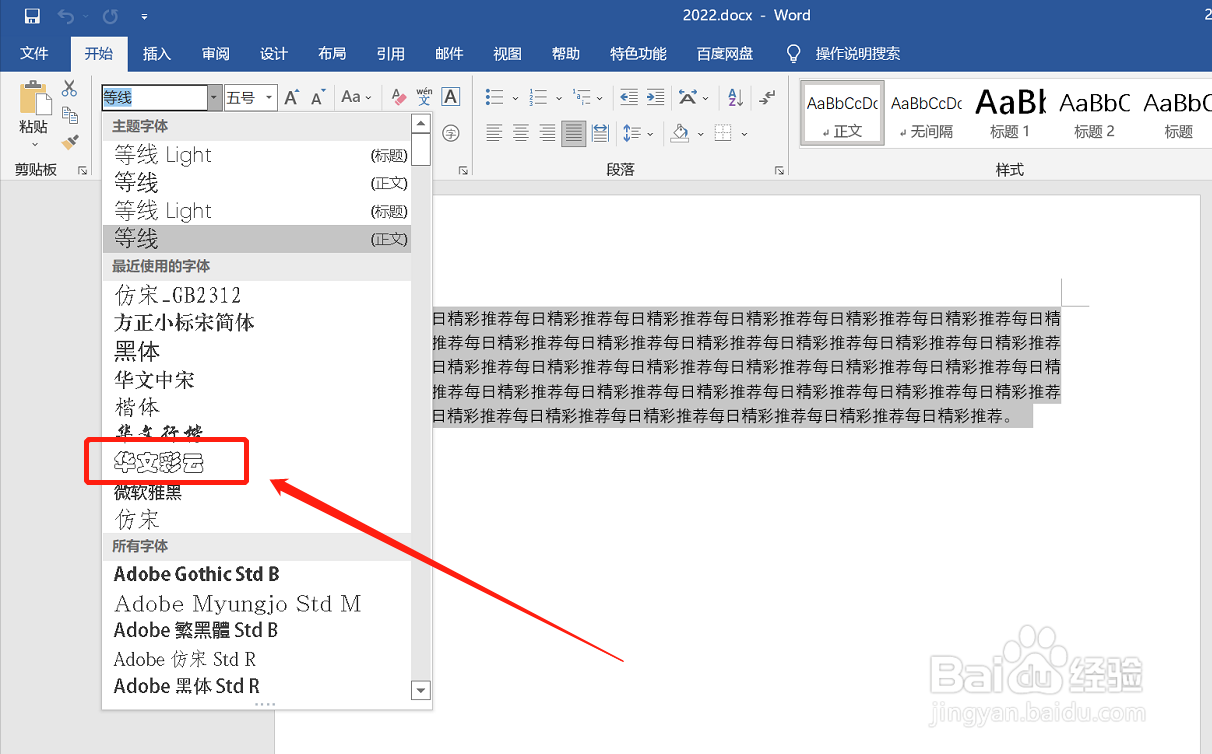Click the Clear All Formatting icon
The width and height of the screenshot is (1212, 754).
click(399, 97)
